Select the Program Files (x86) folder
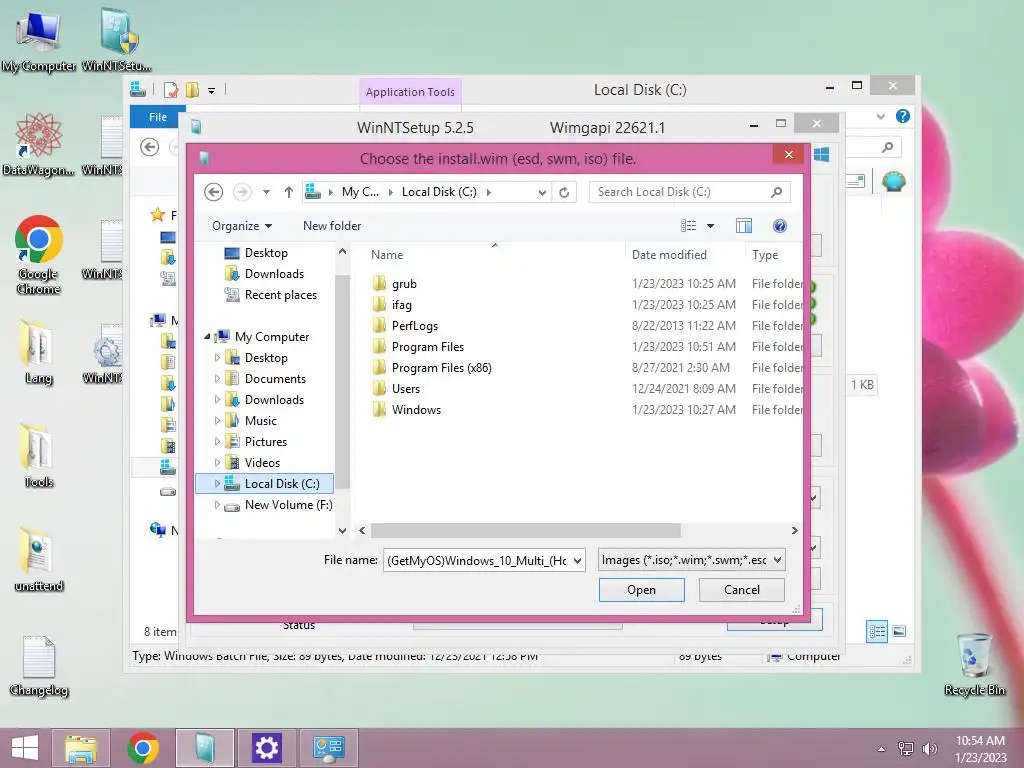The height and width of the screenshot is (768, 1024). pos(441,368)
